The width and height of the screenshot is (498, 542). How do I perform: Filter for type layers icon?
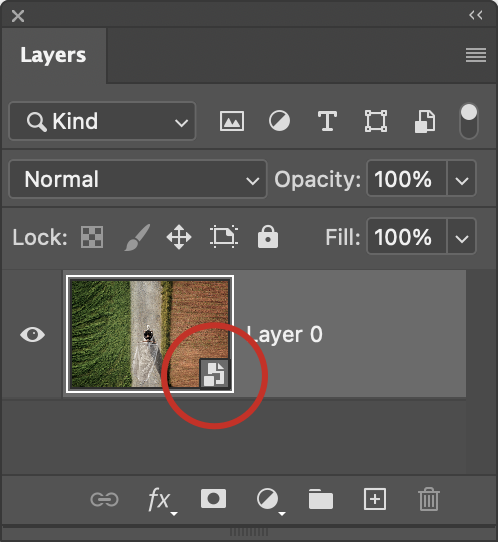[x=327, y=121]
